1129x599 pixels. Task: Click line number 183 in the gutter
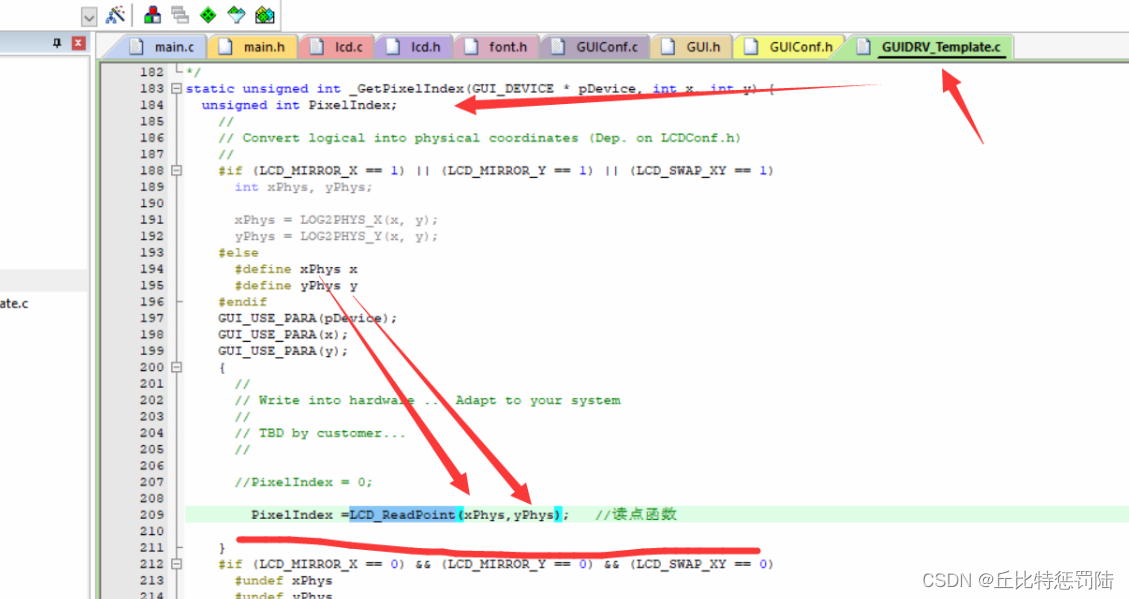pos(152,89)
